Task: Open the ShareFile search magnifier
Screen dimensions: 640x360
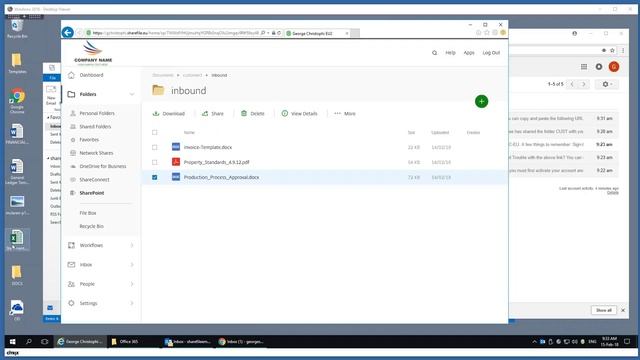Action: (434, 53)
